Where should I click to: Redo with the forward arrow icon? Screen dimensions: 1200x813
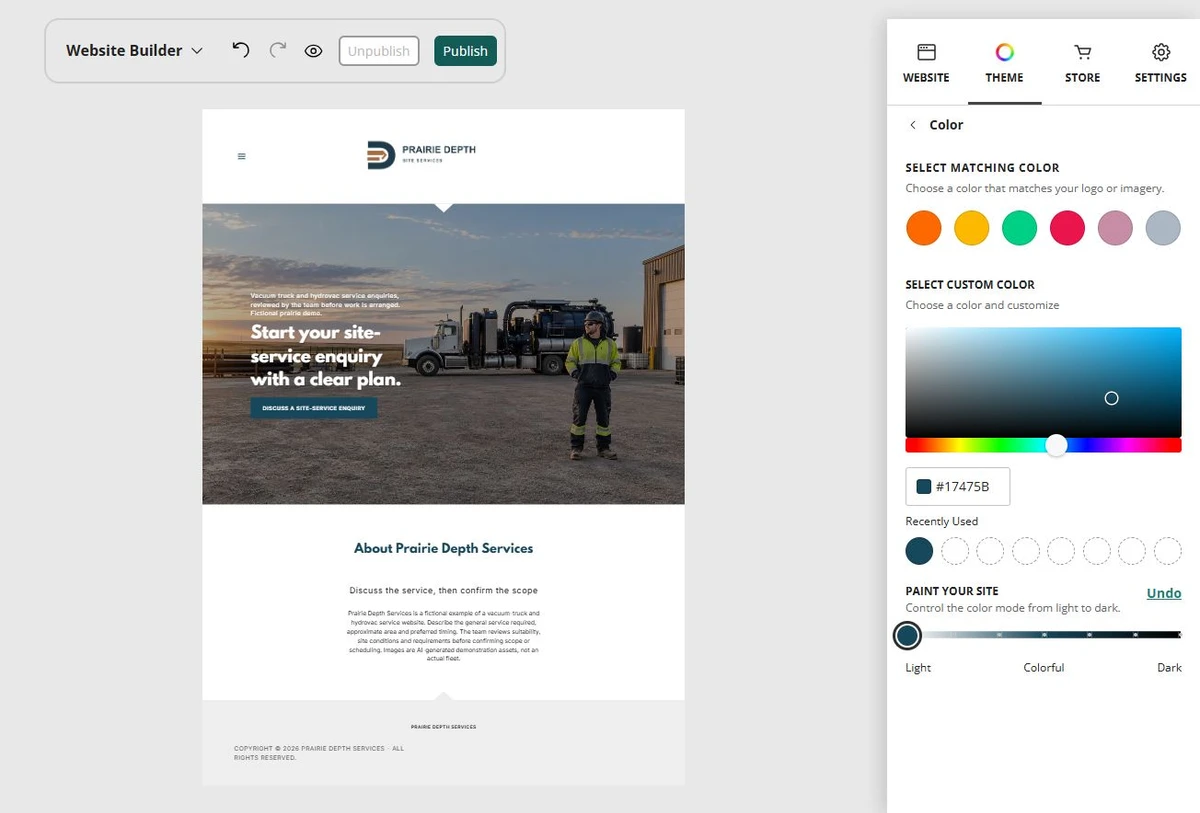coord(278,50)
